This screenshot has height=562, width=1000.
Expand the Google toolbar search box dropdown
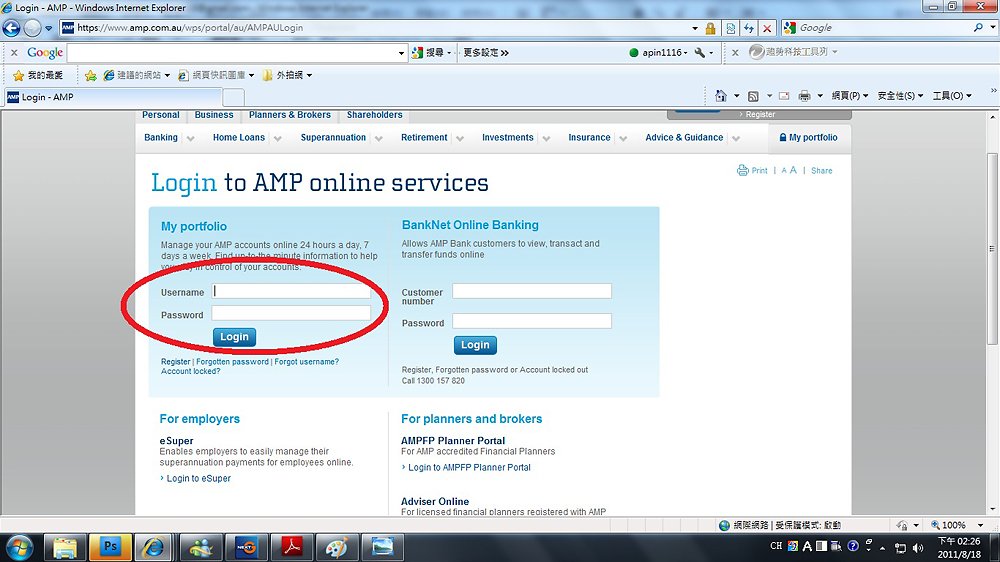pyautogui.click(x=401, y=53)
